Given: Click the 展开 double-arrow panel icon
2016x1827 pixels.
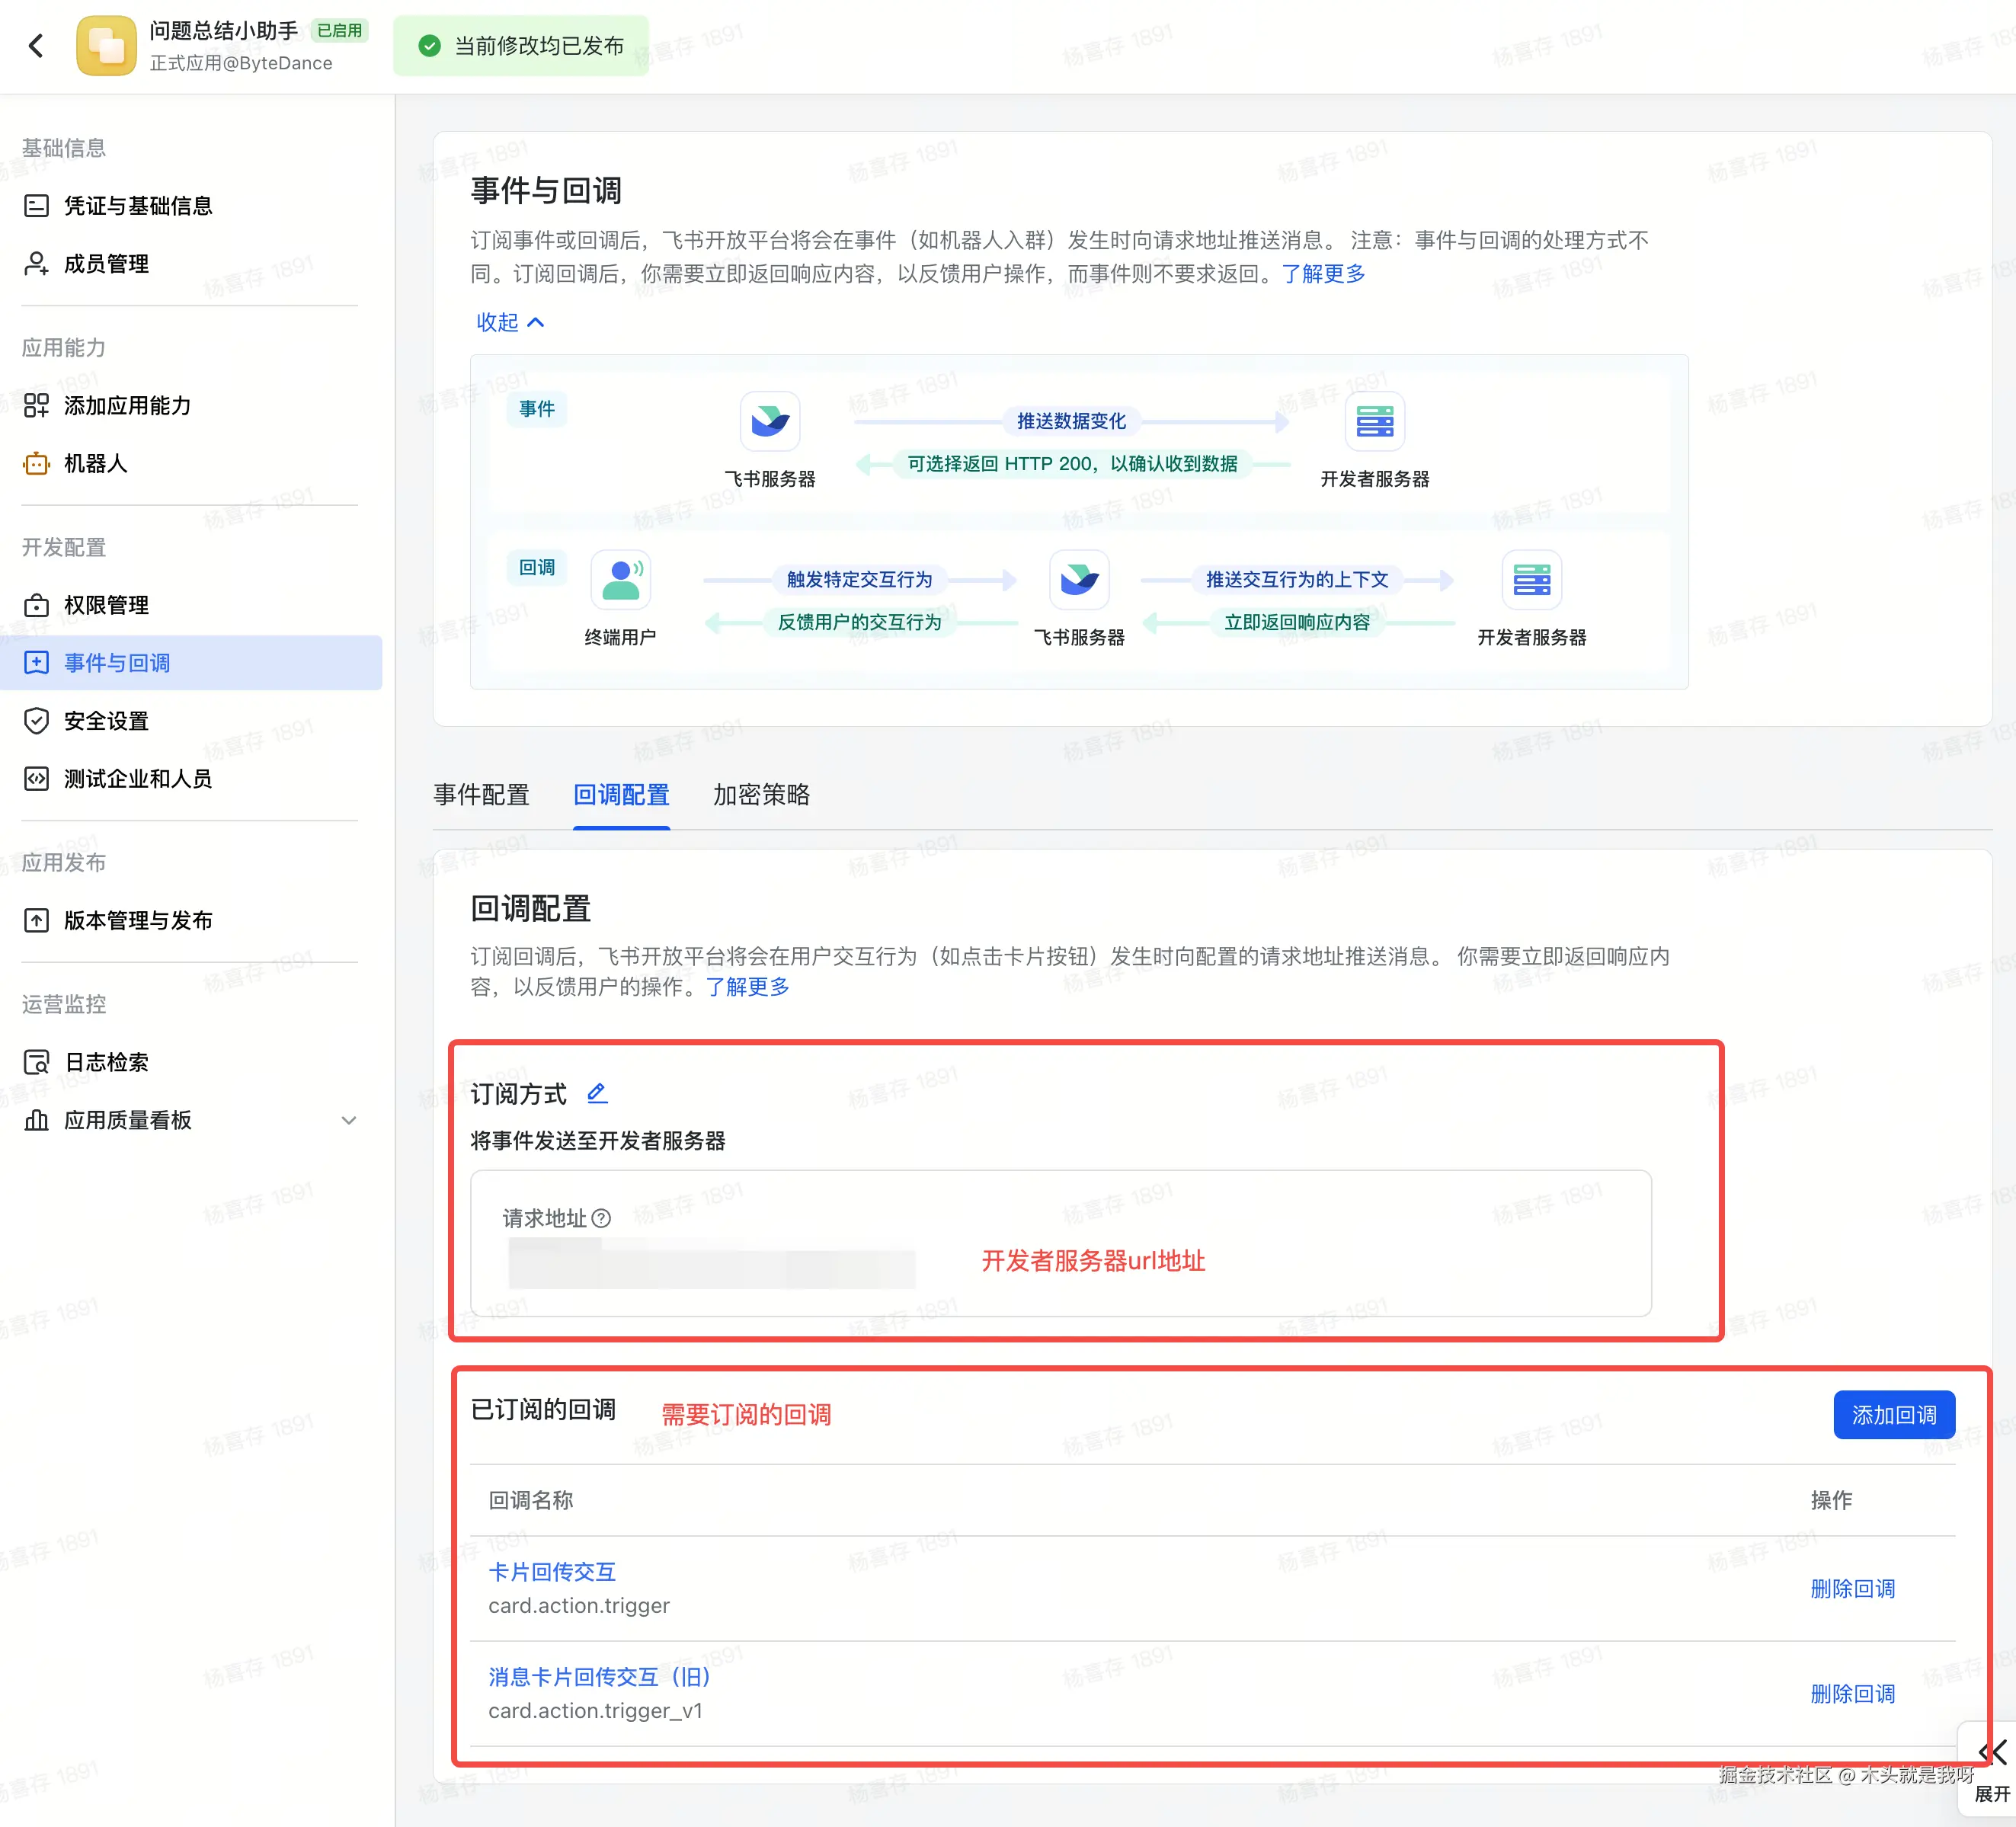Looking at the screenshot, I should point(1992,1752).
